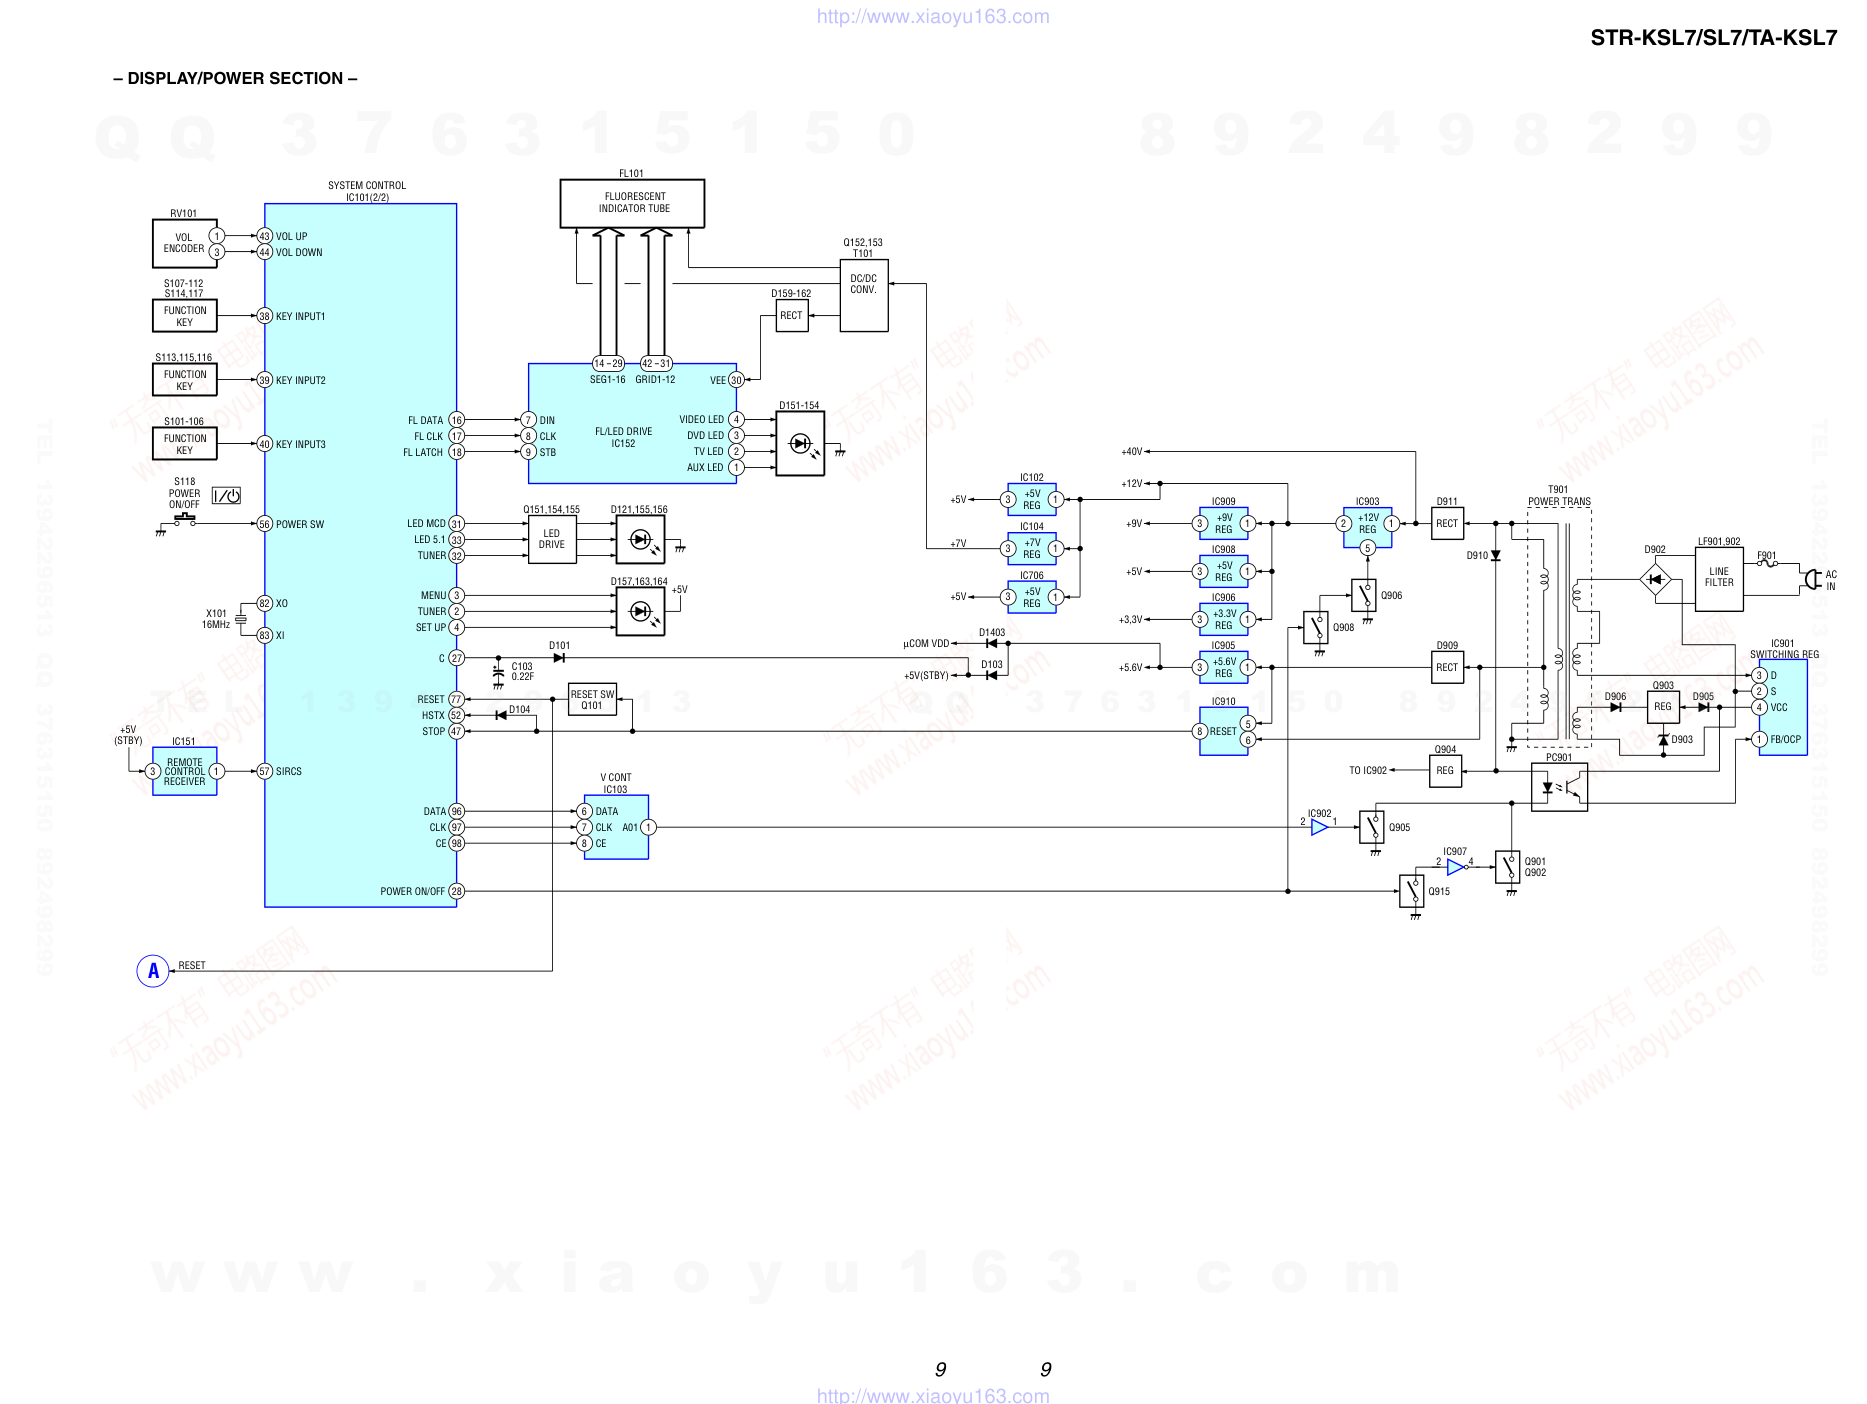This screenshot has width=1867, height=1404.
Task: Click the D905 diode symbol
Action: (x=1703, y=707)
